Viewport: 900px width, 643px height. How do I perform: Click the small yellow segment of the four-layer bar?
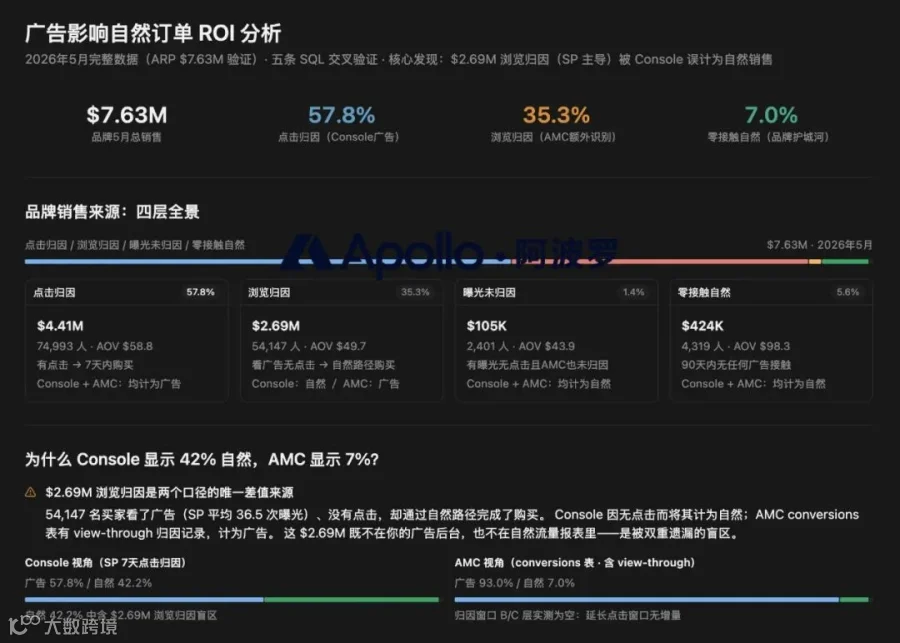[815, 262]
